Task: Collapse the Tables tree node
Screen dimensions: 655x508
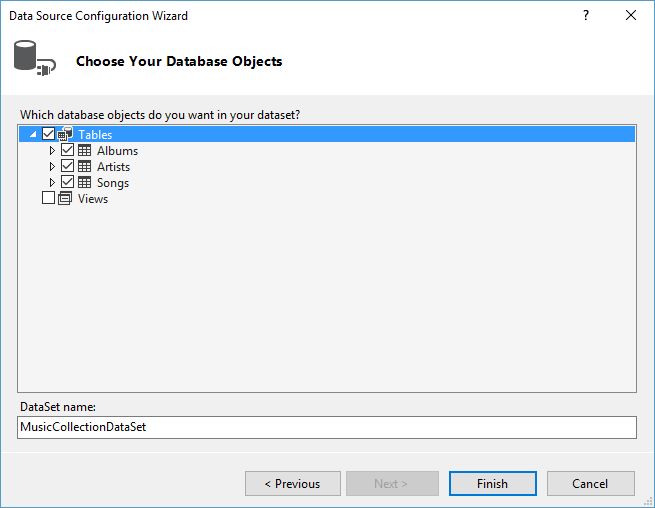Action: tap(33, 135)
